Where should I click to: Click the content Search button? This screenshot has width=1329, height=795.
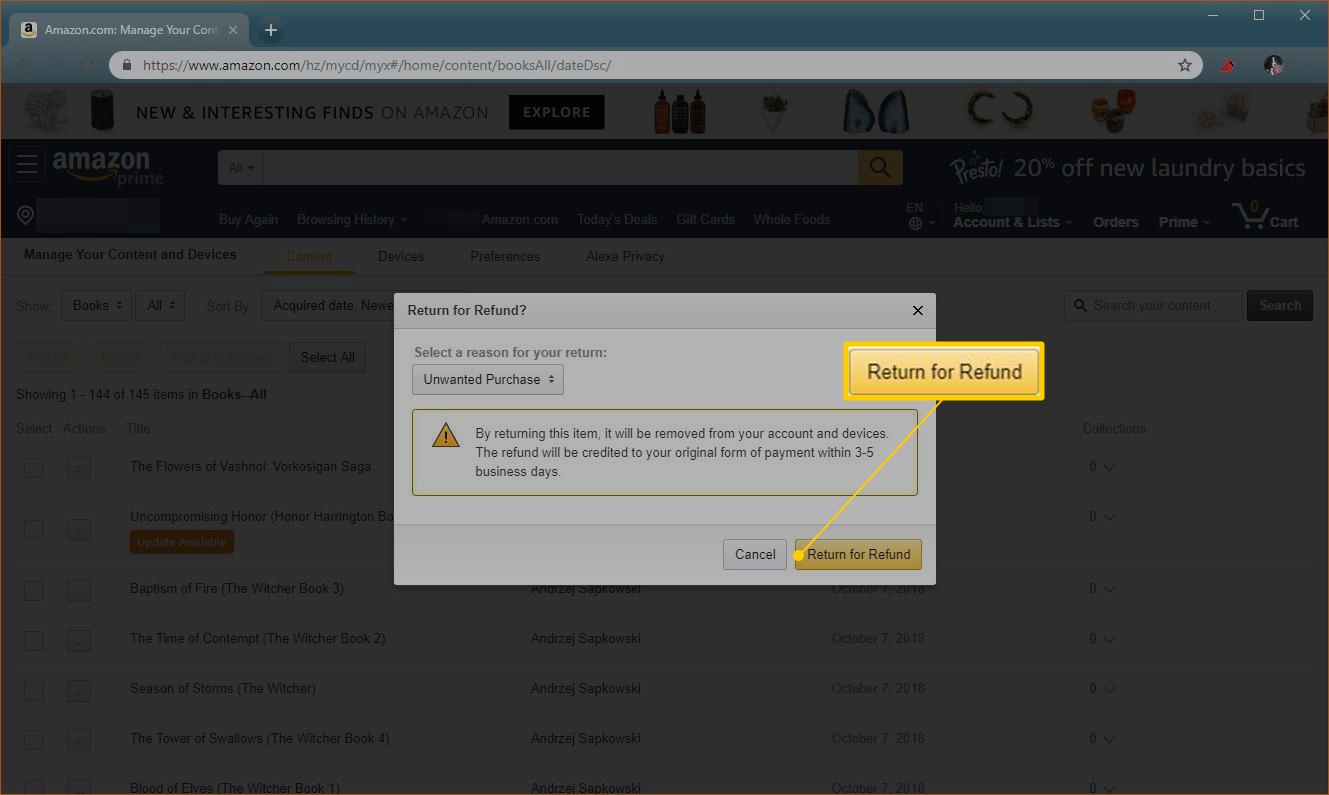[x=1280, y=306]
